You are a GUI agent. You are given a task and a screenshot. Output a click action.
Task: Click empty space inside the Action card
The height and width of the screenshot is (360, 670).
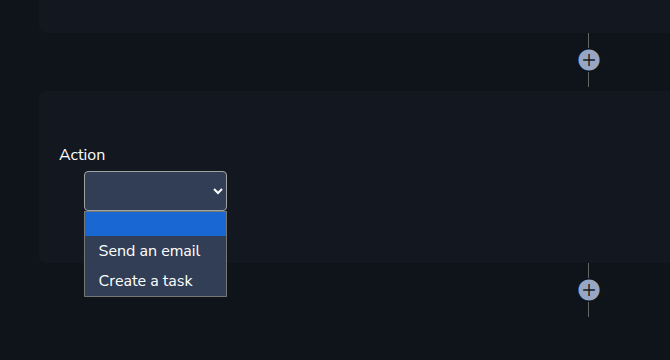[427, 179]
